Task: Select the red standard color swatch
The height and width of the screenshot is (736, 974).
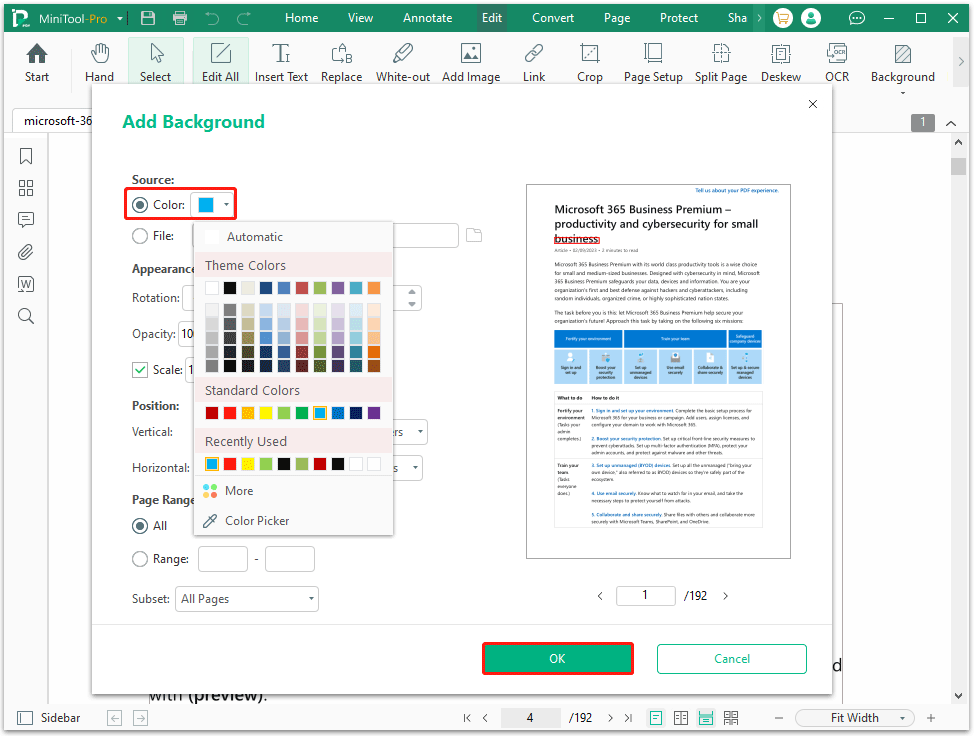Action: coord(228,411)
